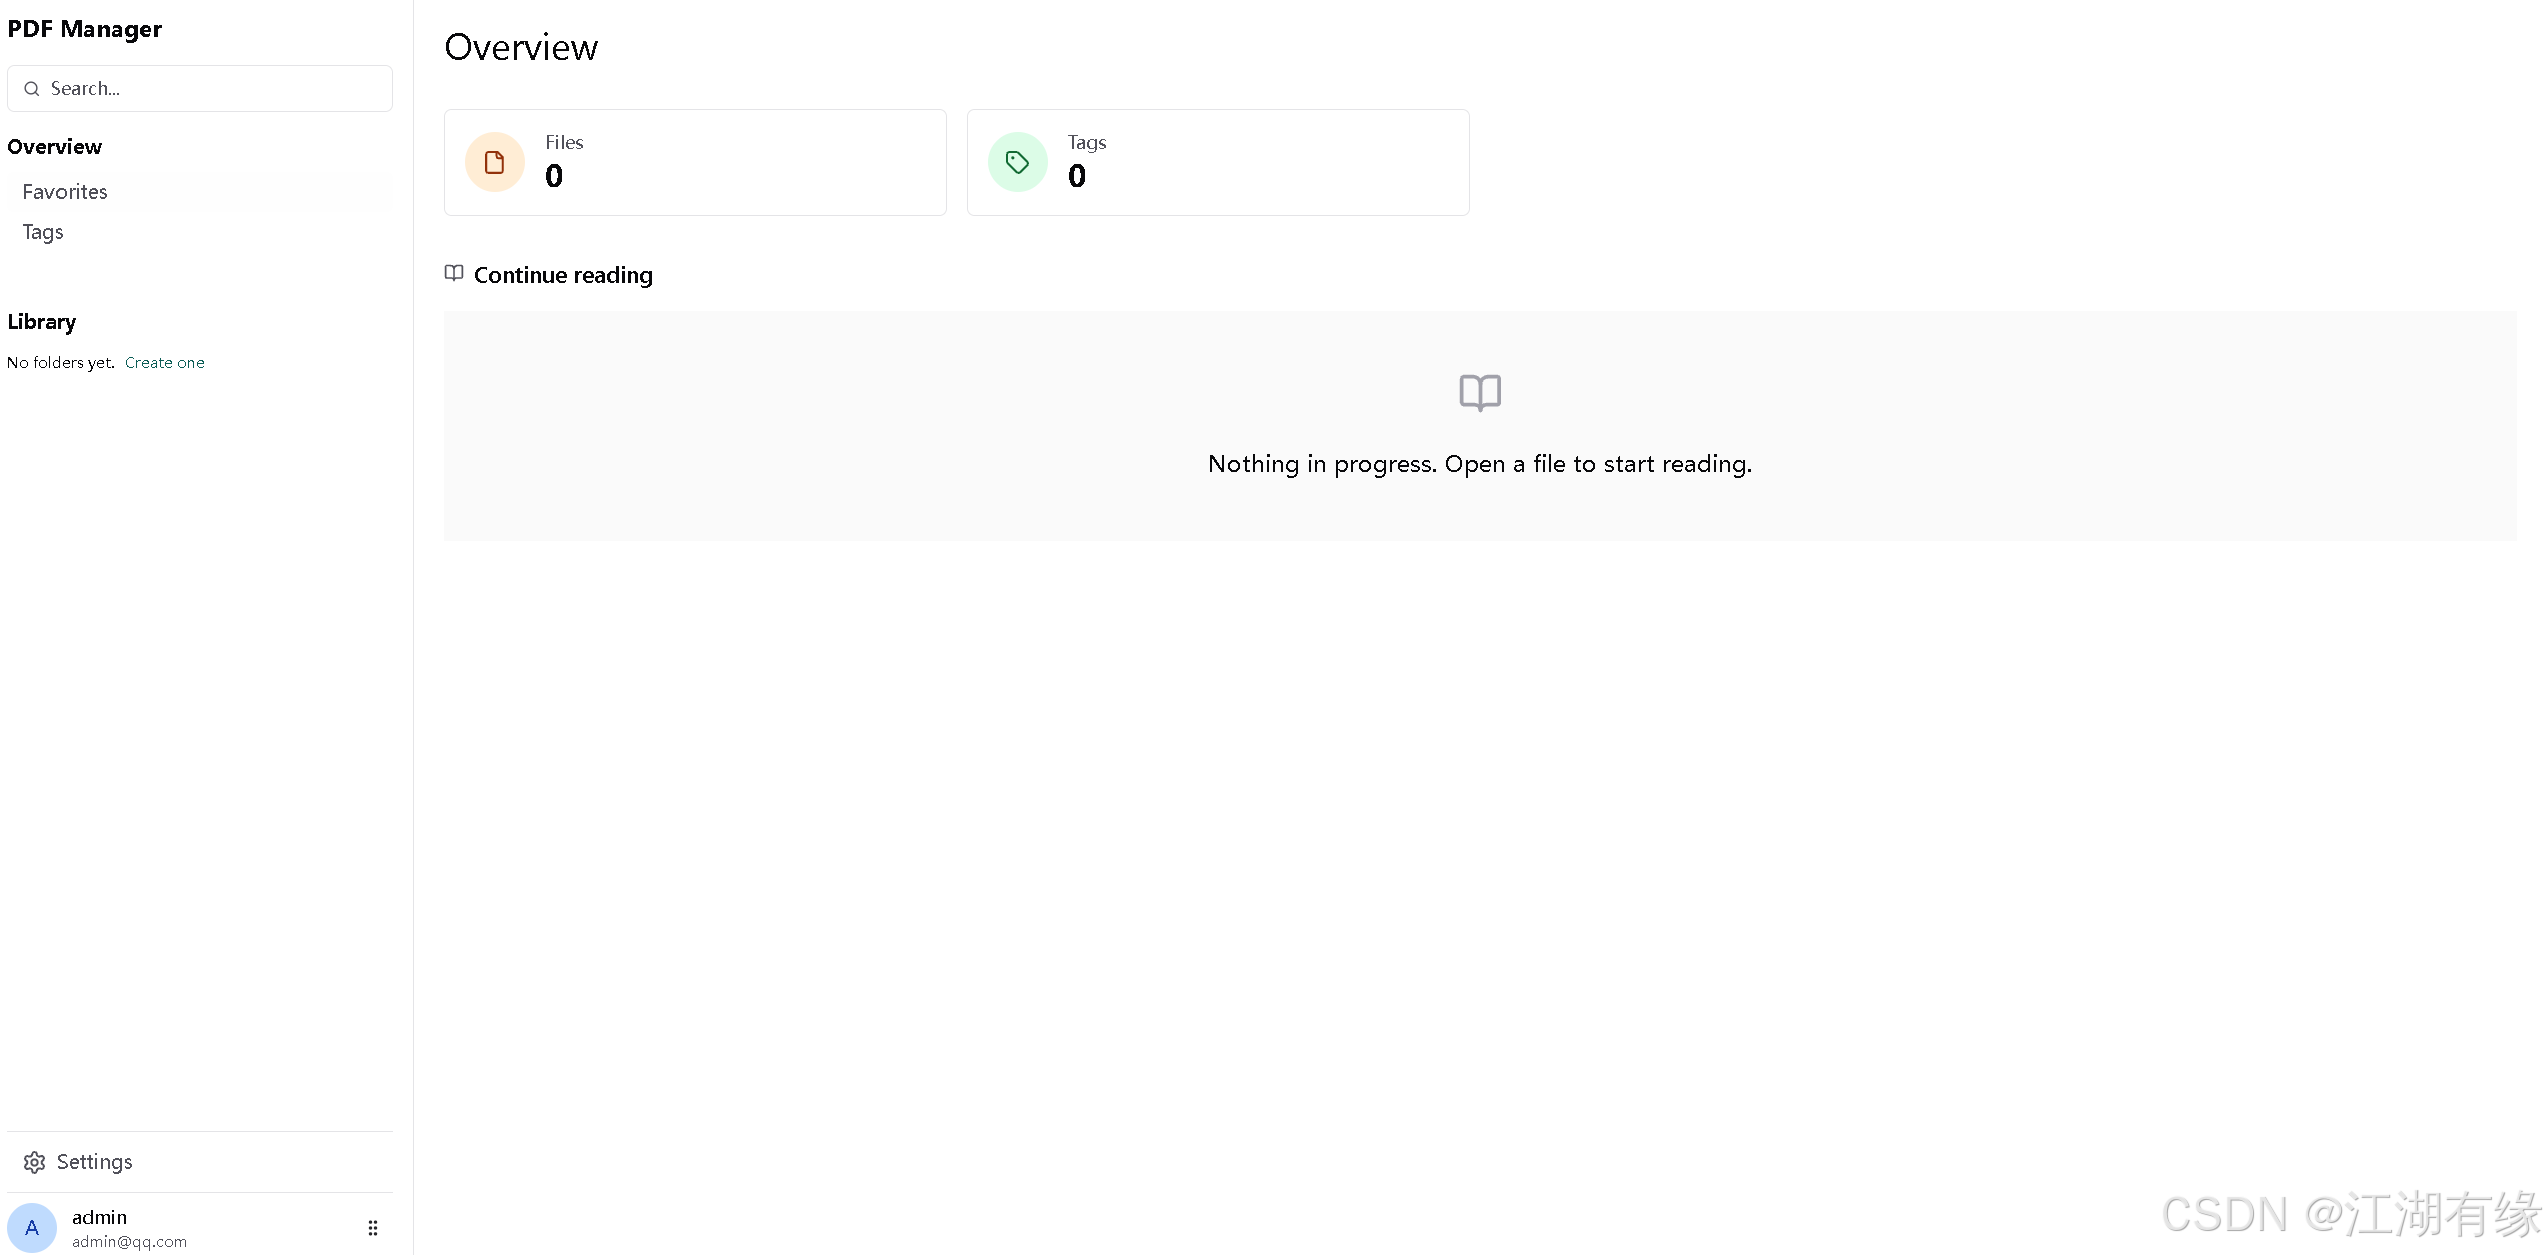Click the Continue reading book icon
This screenshot has height=1255, width=2547.
[454, 273]
